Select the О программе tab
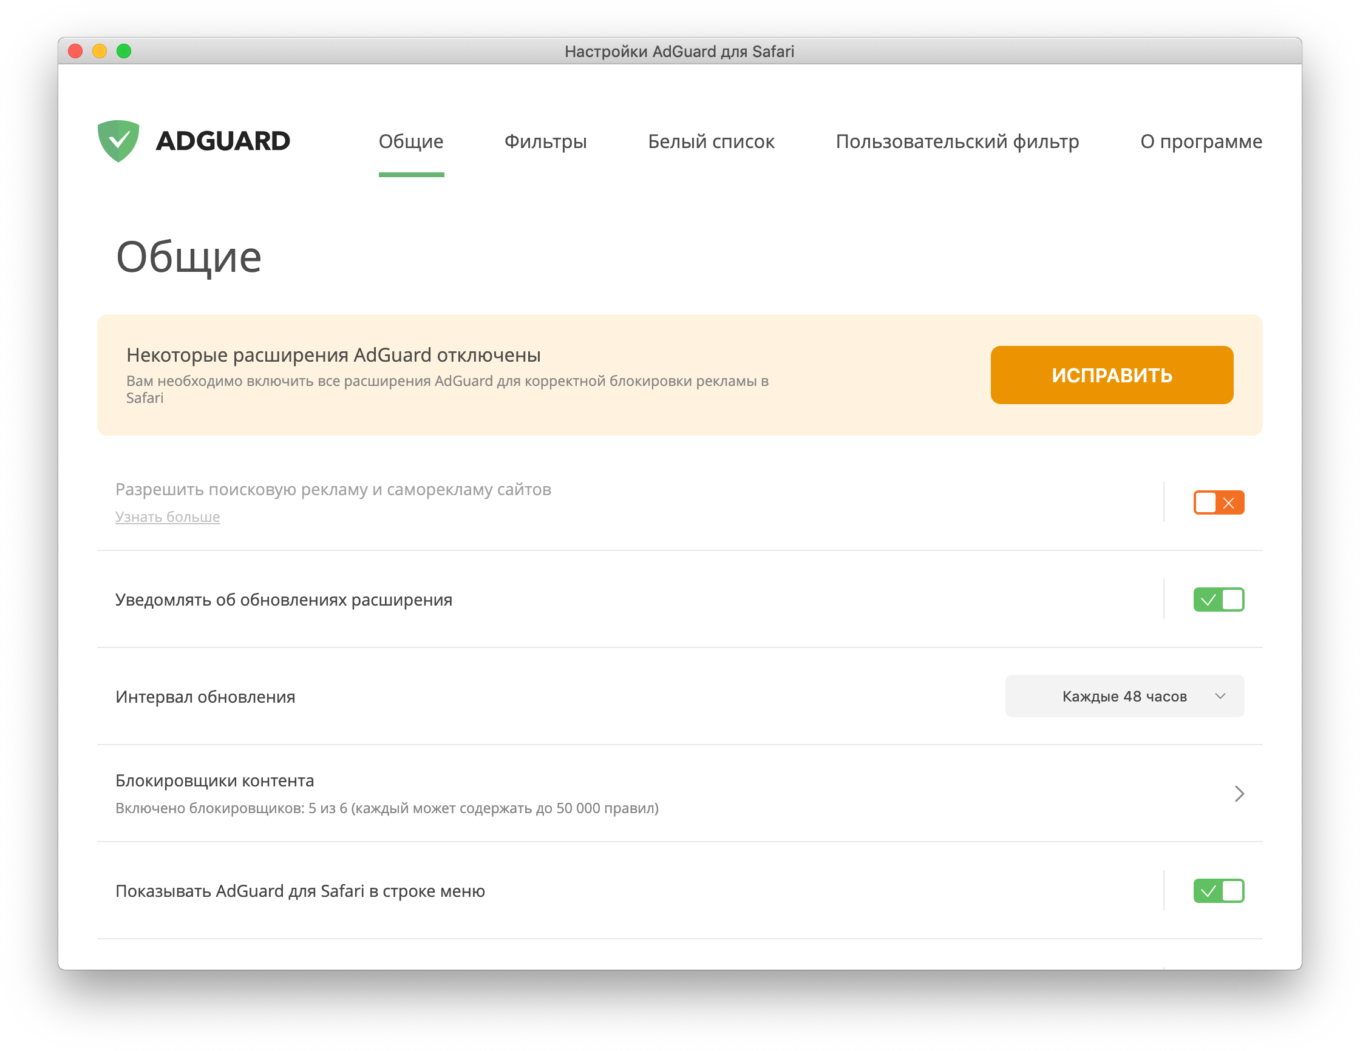 [1201, 142]
